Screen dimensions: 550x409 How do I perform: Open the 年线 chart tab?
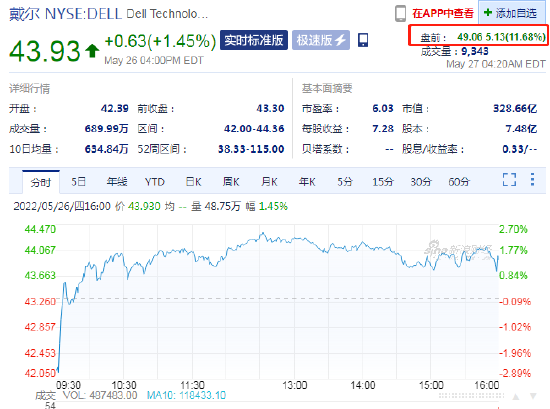[x=117, y=182]
